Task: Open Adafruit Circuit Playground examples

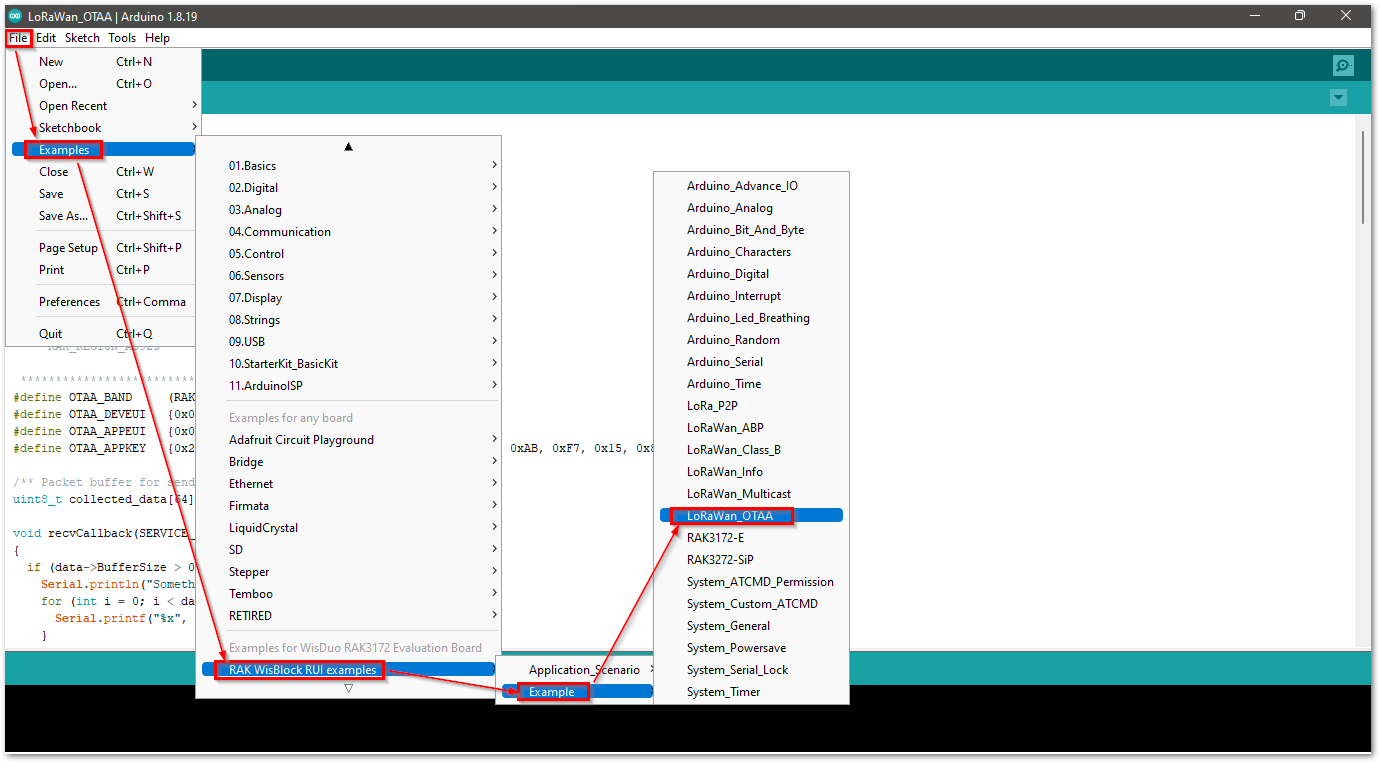Action: click(x=348, y=440)
